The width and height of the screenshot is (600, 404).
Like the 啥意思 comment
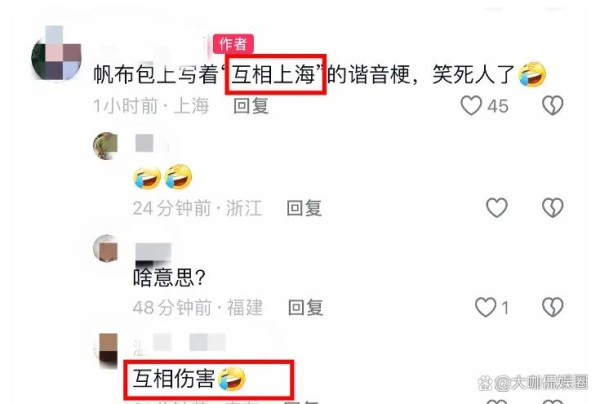pos(485,307)
